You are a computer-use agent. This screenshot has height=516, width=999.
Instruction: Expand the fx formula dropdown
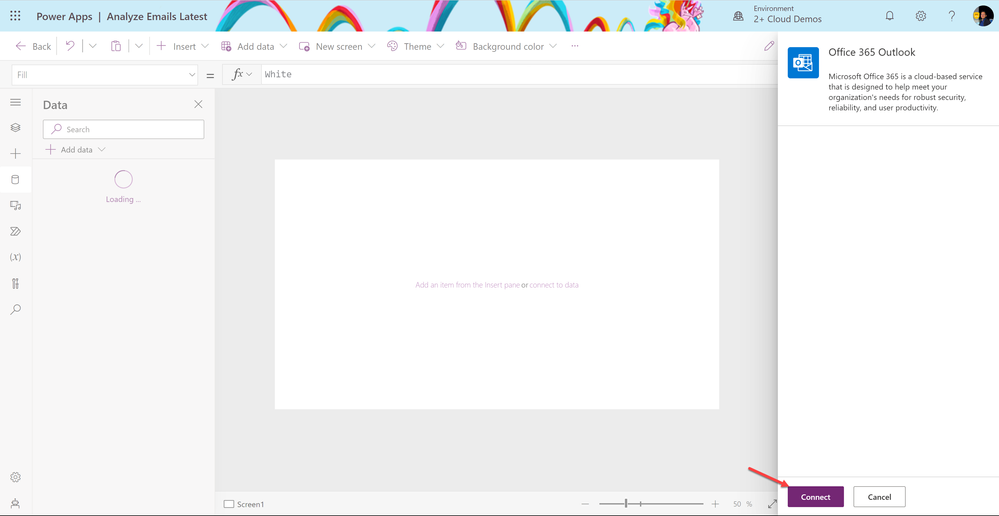coord(241,75)
